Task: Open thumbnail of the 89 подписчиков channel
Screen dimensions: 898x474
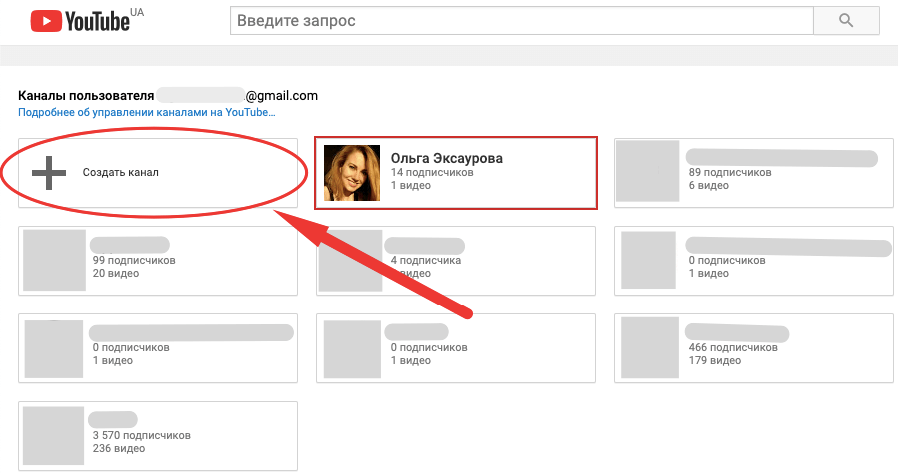Action: (x=650, y=171)
